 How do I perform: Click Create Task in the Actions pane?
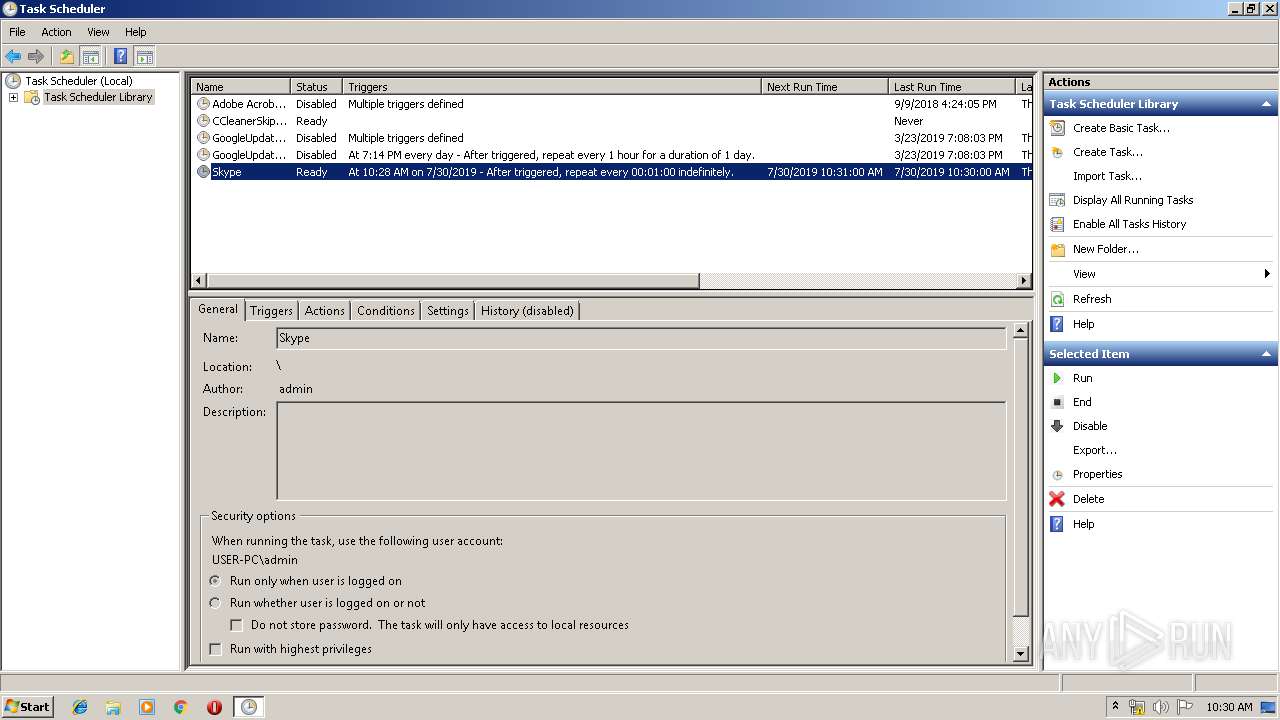click(1107, 152)
